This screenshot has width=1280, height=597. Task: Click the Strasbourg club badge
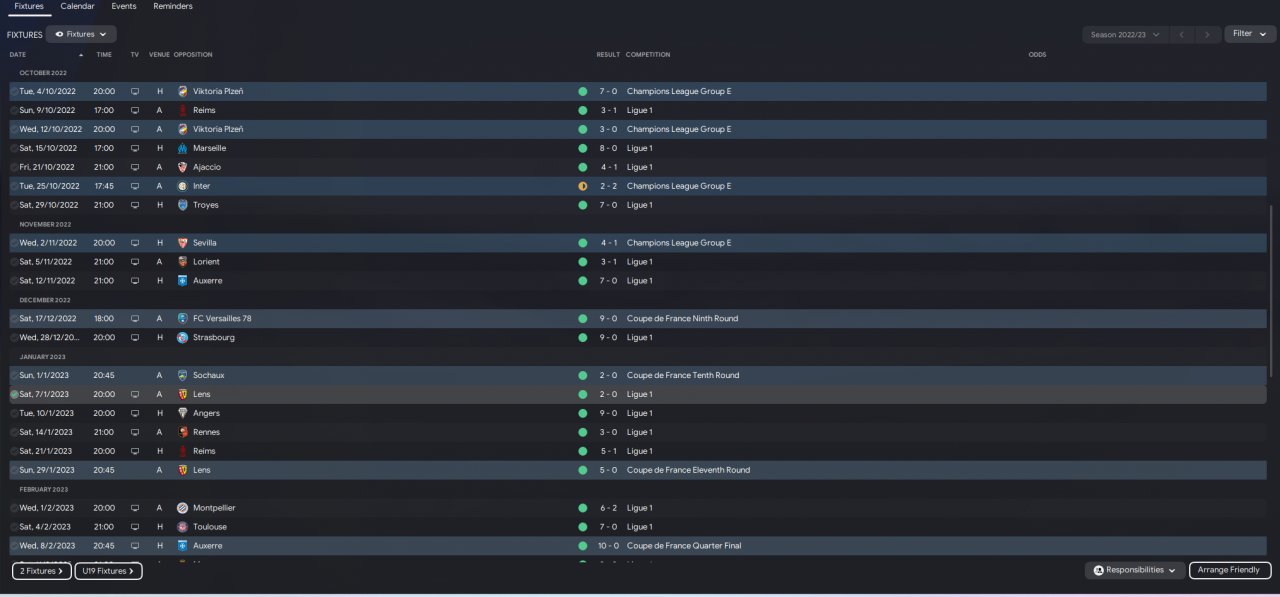(182, 338)
